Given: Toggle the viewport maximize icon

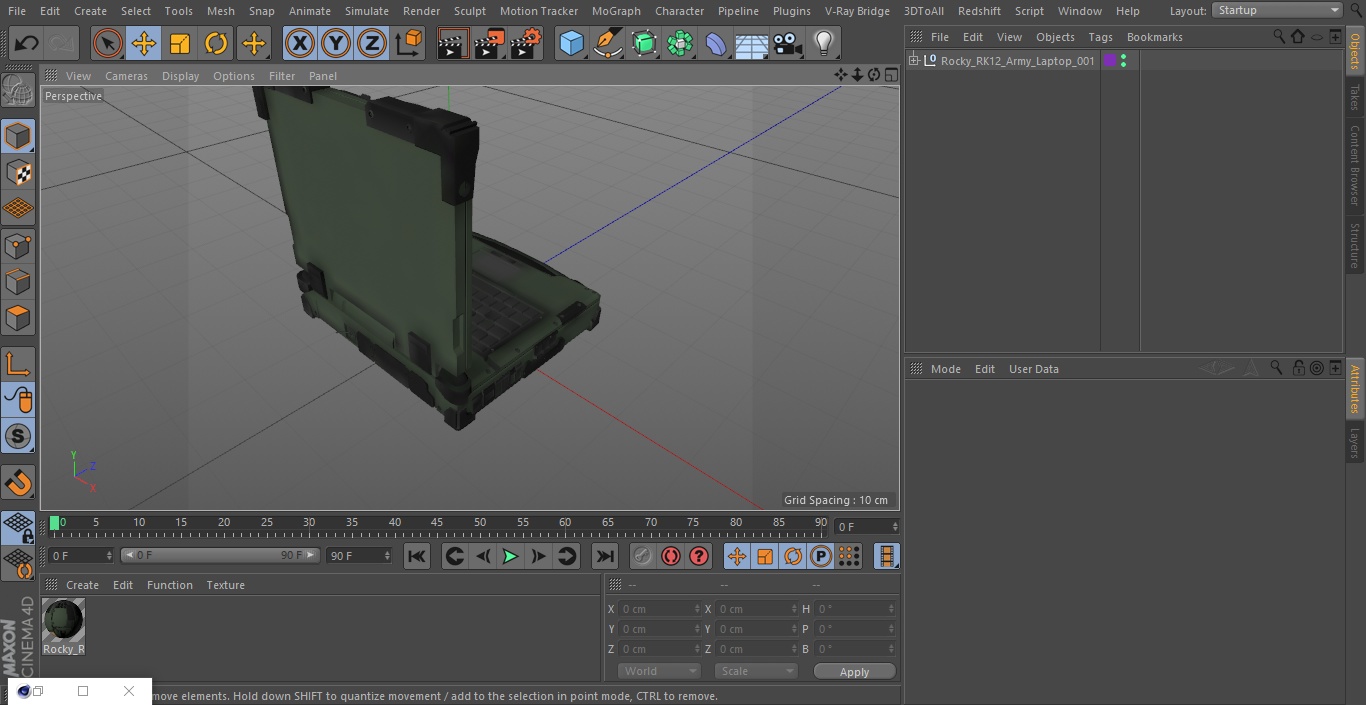Looking at the screenshot, I should [x=890, y=75].
